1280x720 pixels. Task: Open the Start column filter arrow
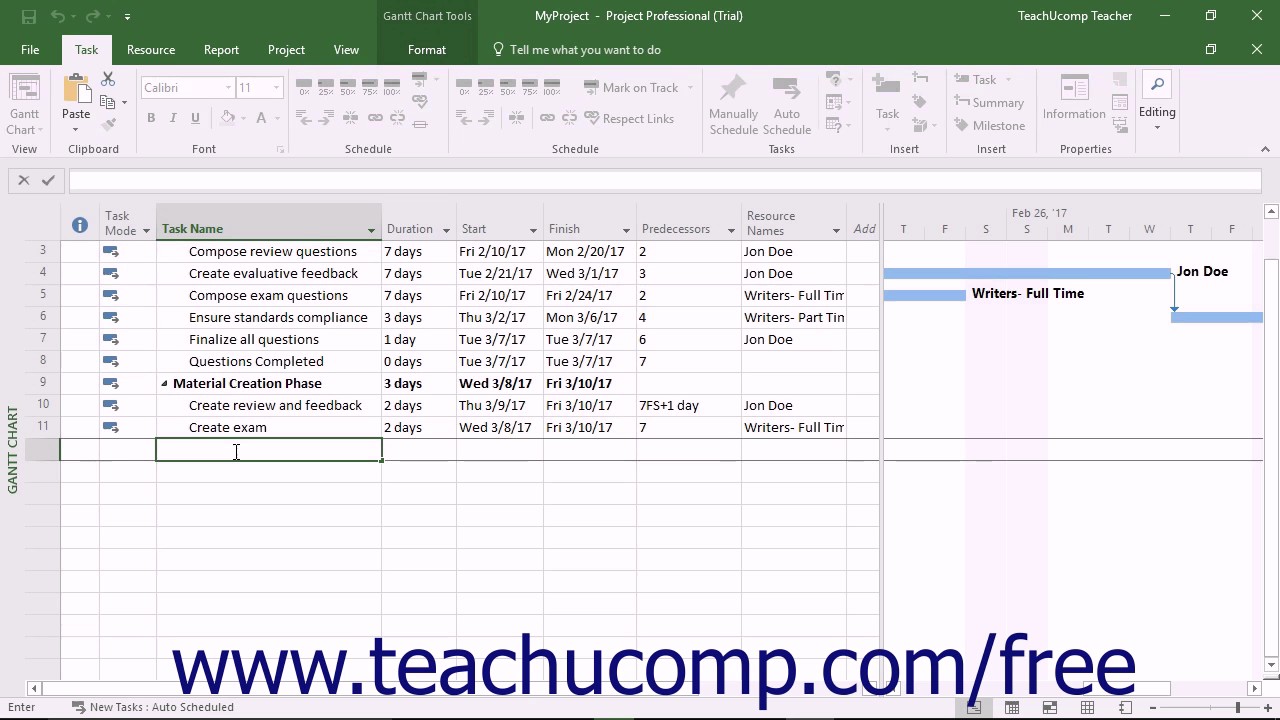point(533,230)
